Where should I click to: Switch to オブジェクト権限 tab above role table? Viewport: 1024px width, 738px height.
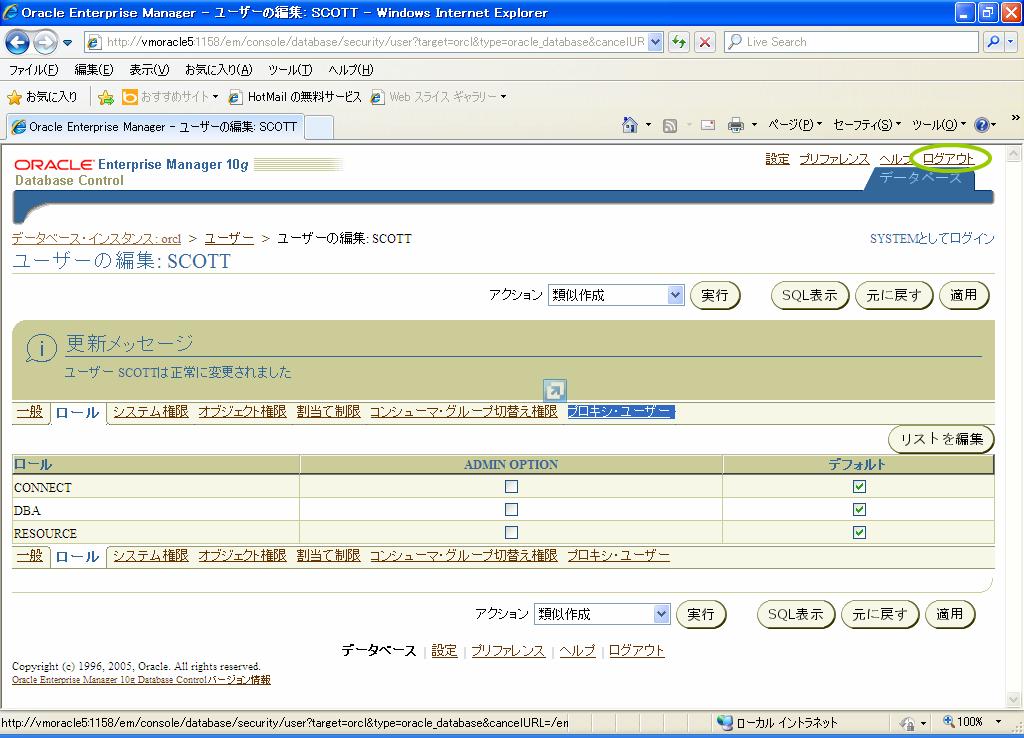tap(242, 411)
